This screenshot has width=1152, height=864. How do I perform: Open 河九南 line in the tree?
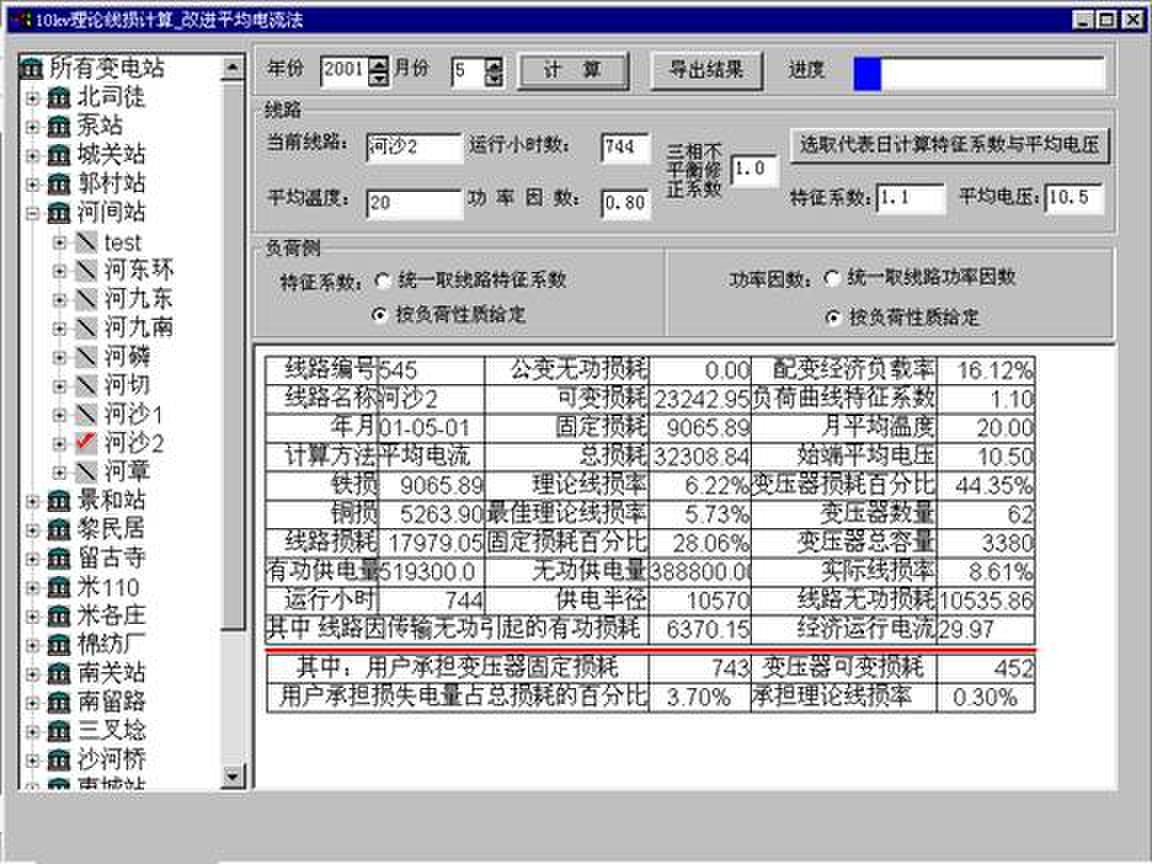pos(138,327)
